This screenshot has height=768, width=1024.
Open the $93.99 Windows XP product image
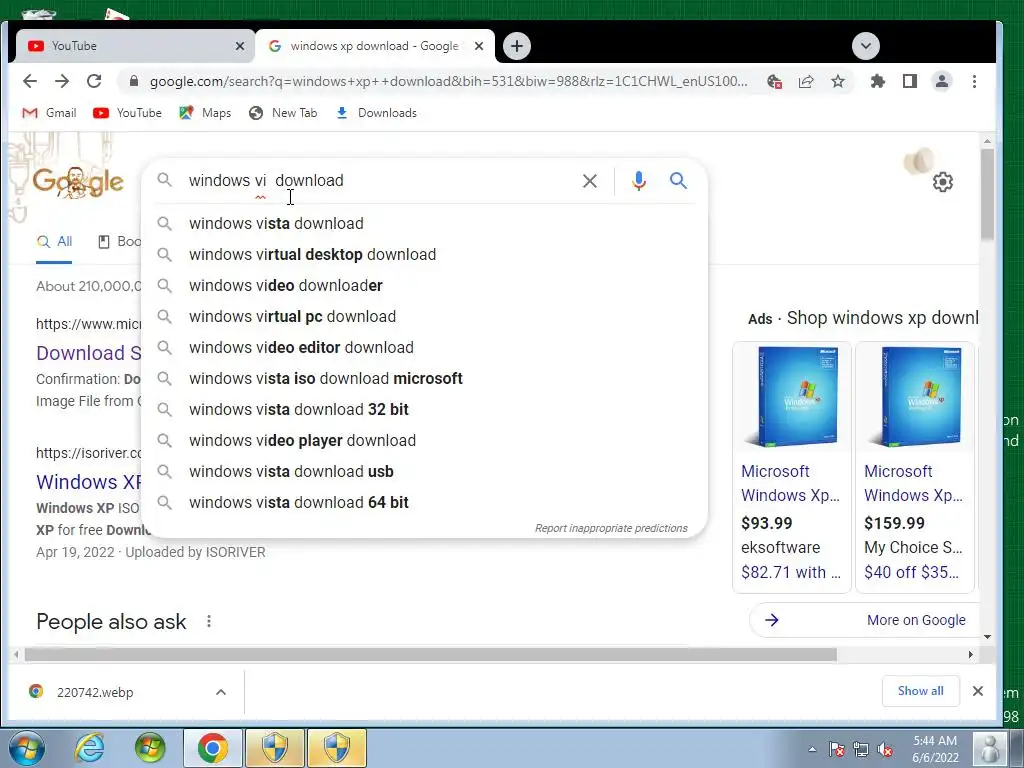pyautogui.click(x=792, y=397)
